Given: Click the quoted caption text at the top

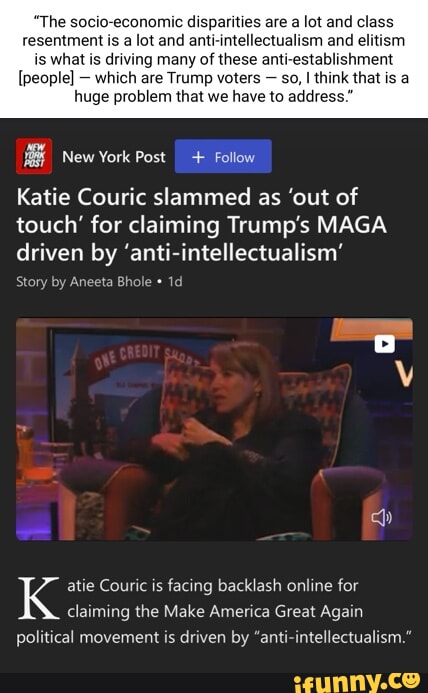Looking at the screenshot, I should (214, 59).
